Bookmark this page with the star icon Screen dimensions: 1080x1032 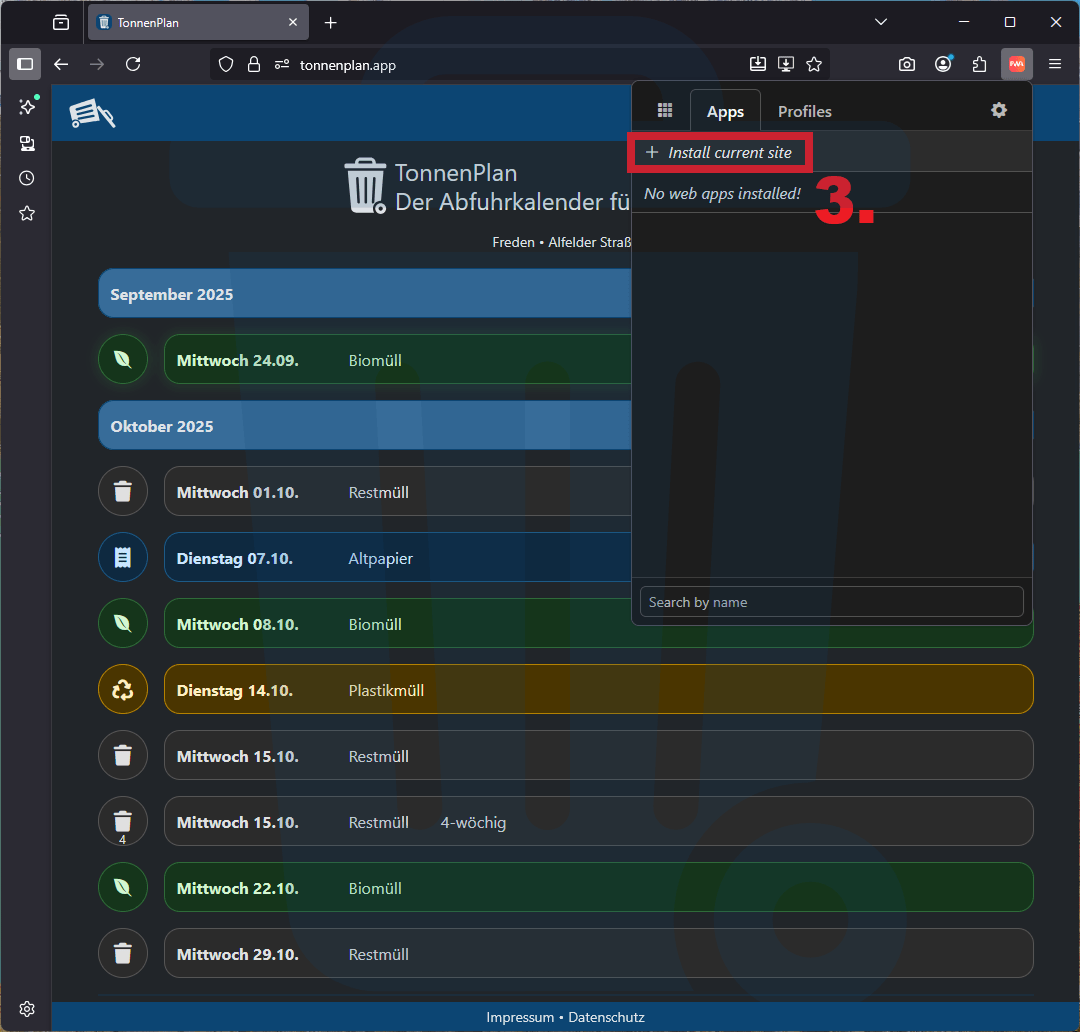[814, 64]
